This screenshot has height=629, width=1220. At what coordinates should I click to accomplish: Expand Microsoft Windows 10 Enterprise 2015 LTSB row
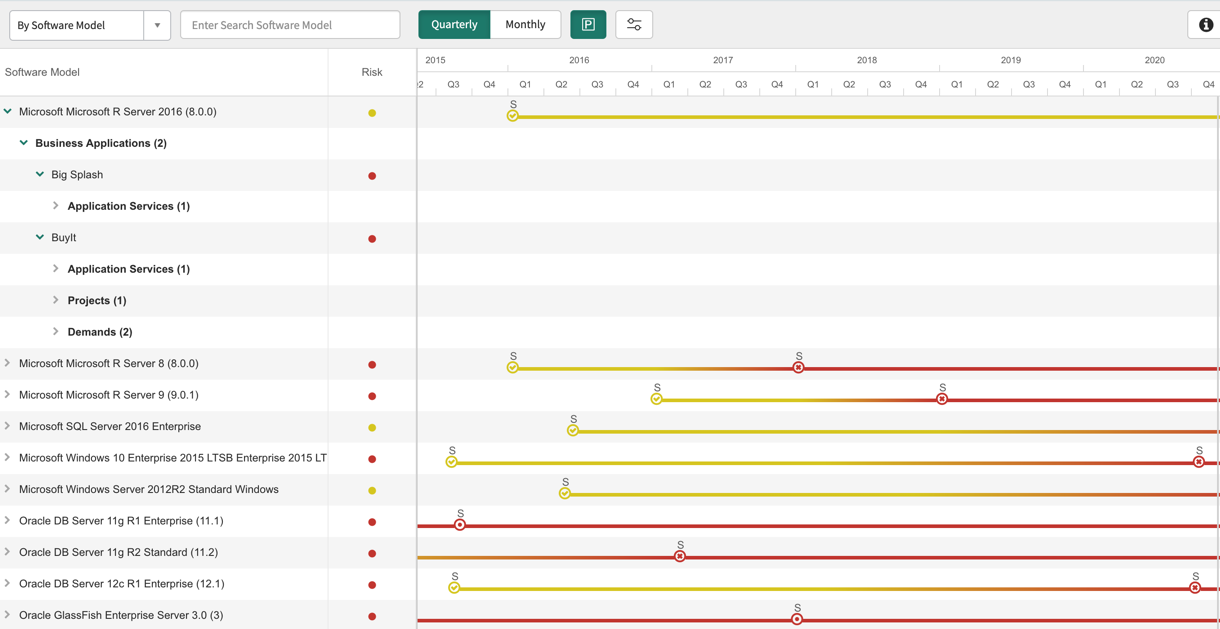pos(8,458)
